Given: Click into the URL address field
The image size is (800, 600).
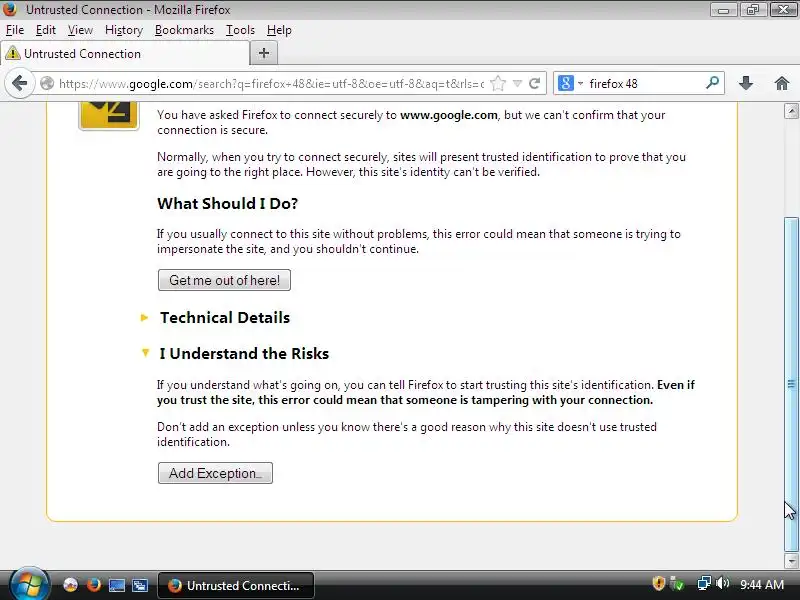Looking at the screenshot, I should point(270,83).
